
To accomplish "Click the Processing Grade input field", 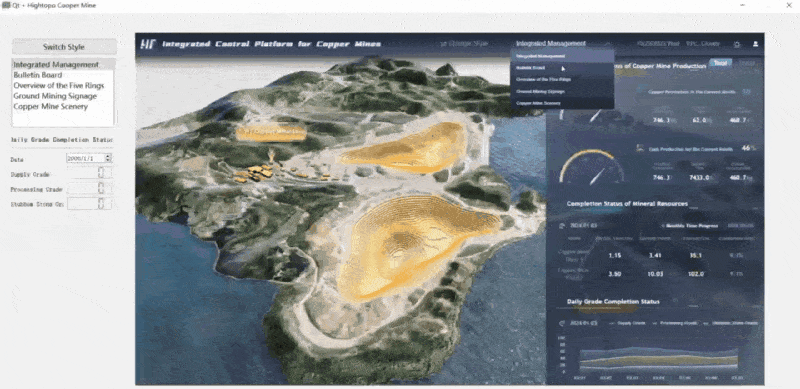I will 89,188.
